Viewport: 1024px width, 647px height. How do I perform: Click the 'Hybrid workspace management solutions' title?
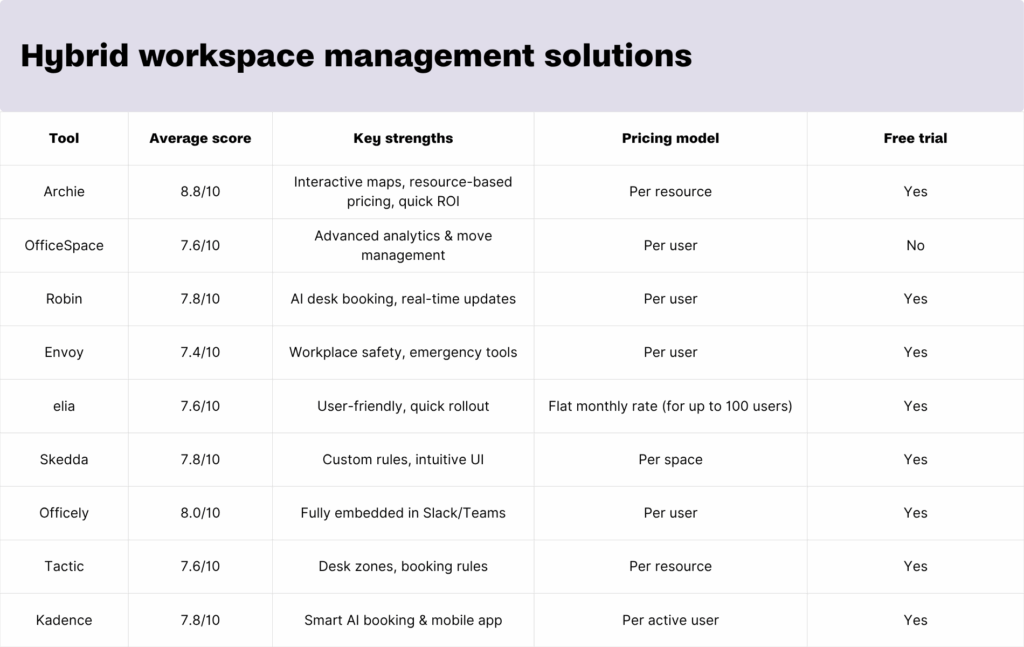(356, 56)
